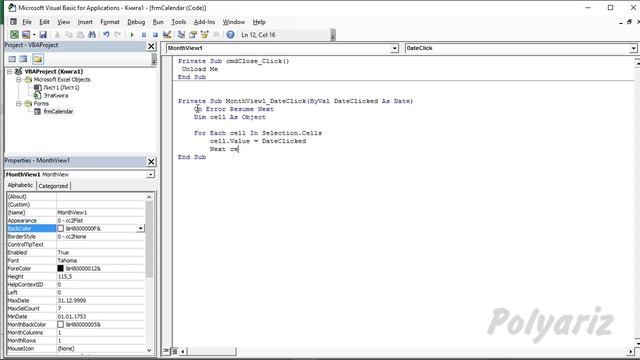Click the Toolbox toolbar icon
The height and width of the screenshot is (360, 640).
[x=216, y=35]
